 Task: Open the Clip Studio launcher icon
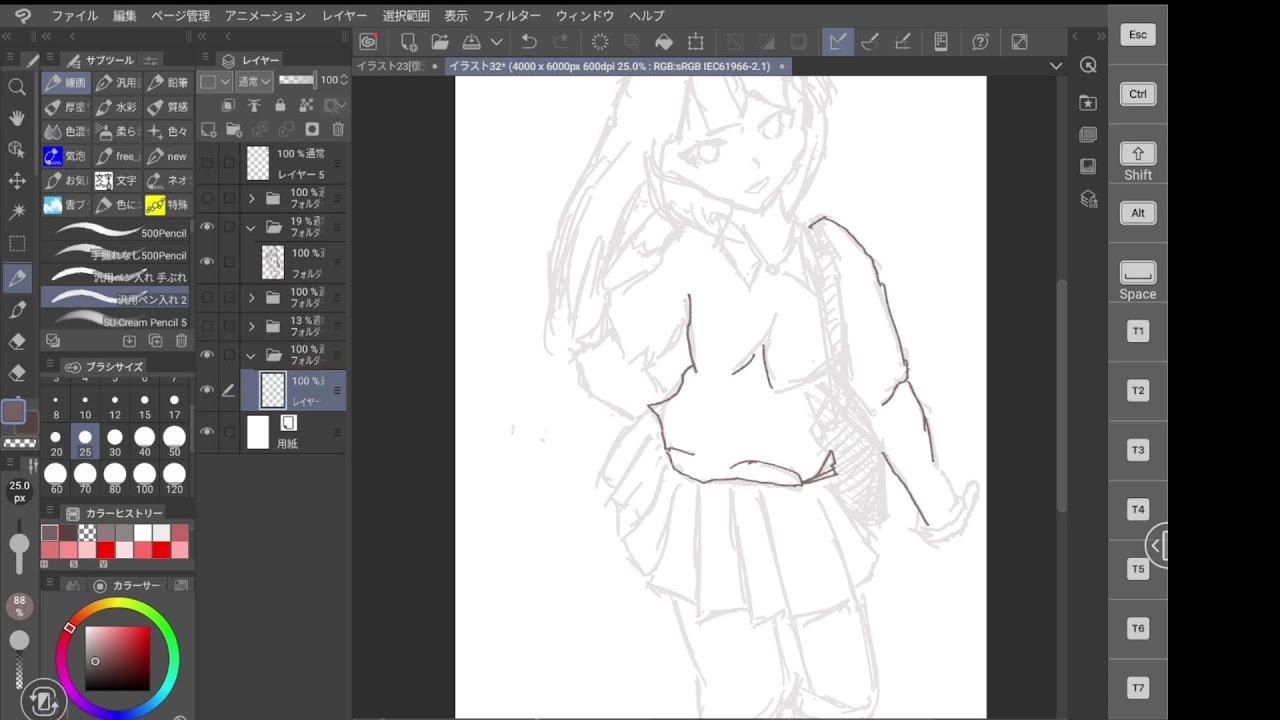(368, 42)
